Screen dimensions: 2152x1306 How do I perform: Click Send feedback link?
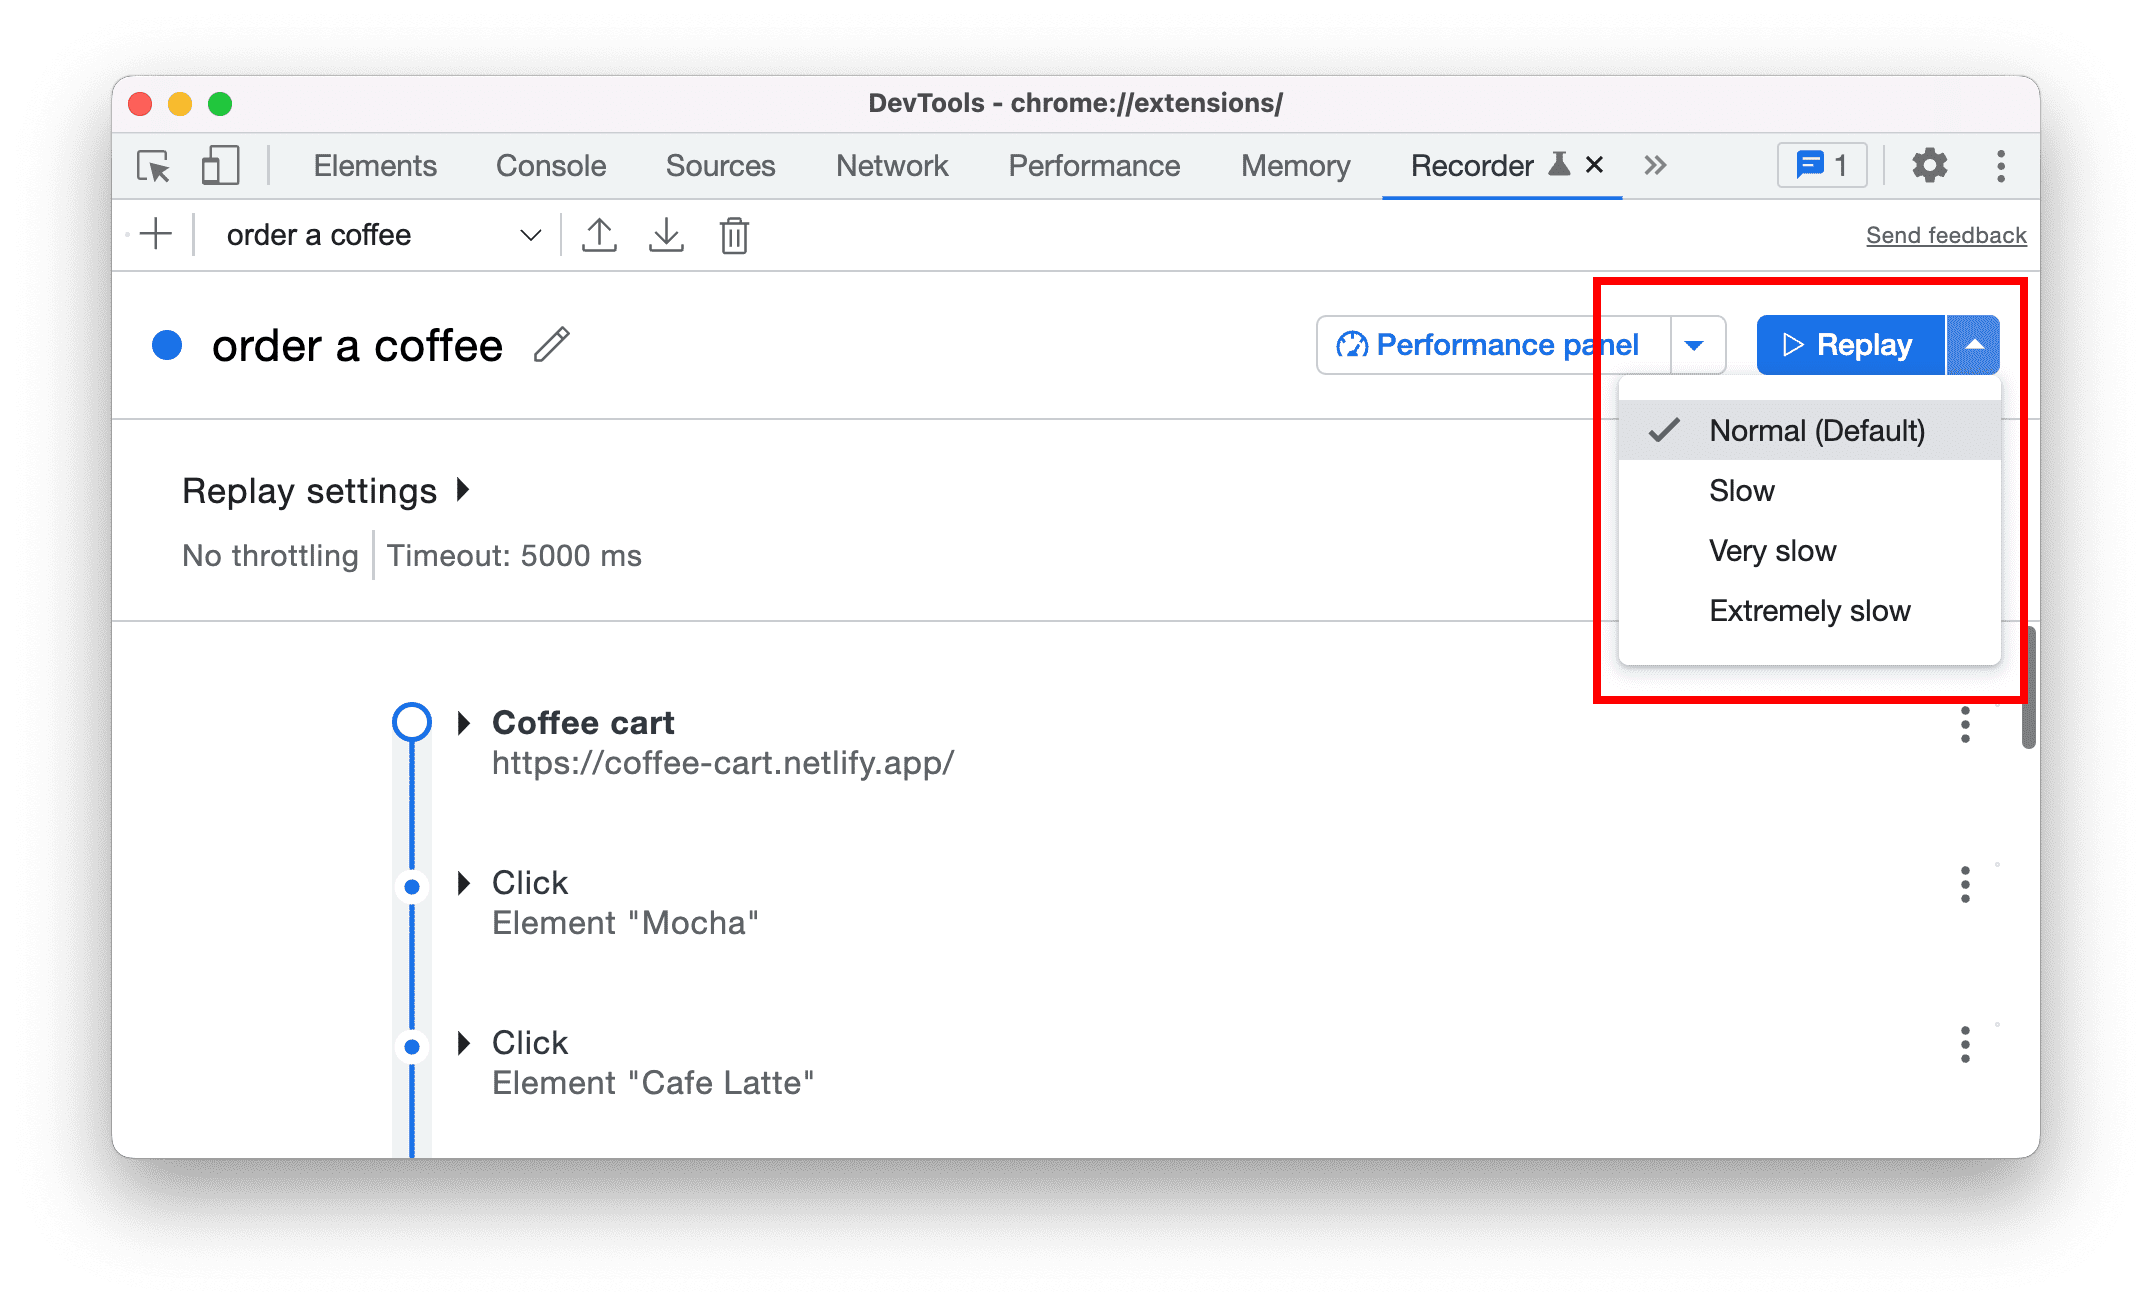(x=1944, y=235)
